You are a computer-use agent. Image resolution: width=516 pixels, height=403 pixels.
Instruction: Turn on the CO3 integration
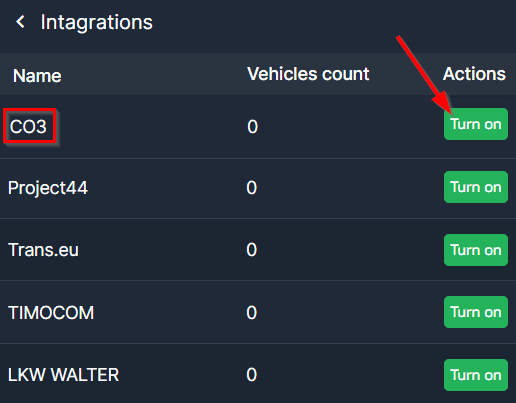pyautogui.click(x=476, y=124)
